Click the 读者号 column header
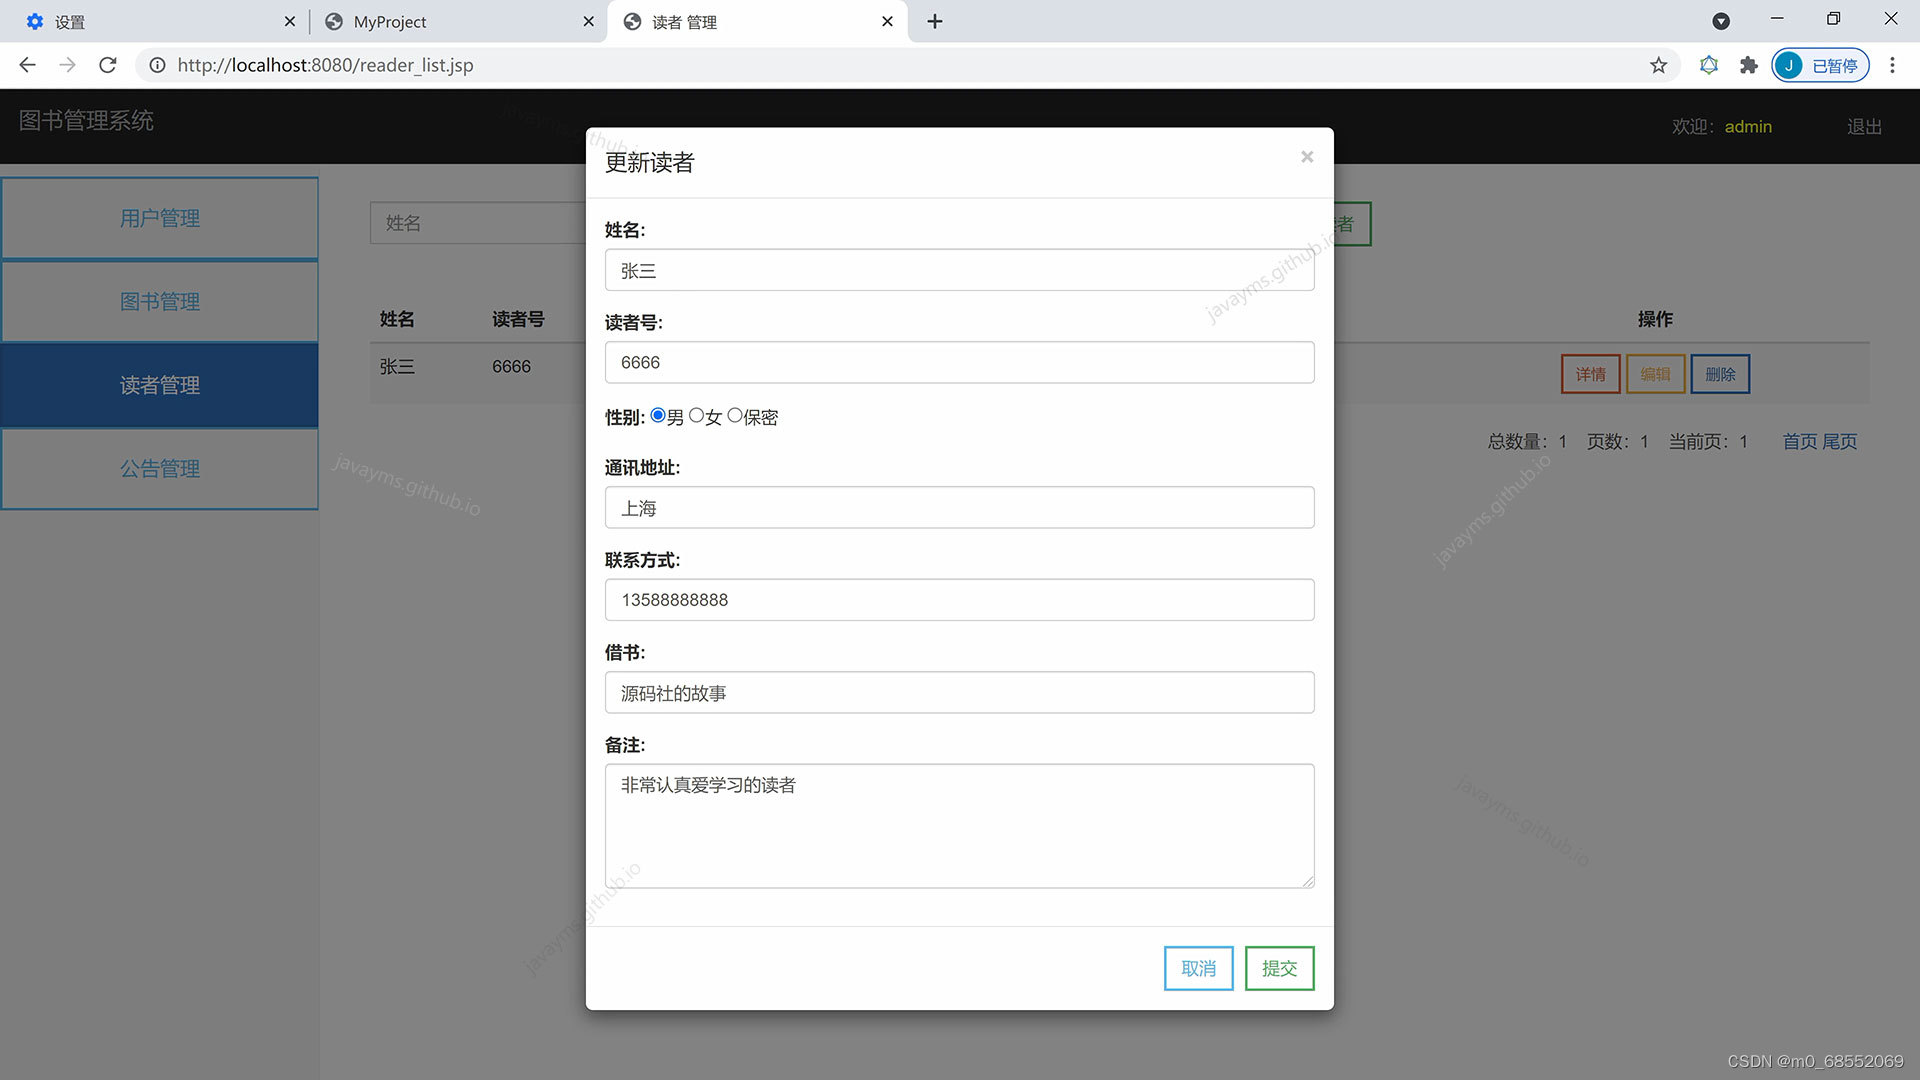This screenshot has height=1080, width=1920. tap(518, 319)
